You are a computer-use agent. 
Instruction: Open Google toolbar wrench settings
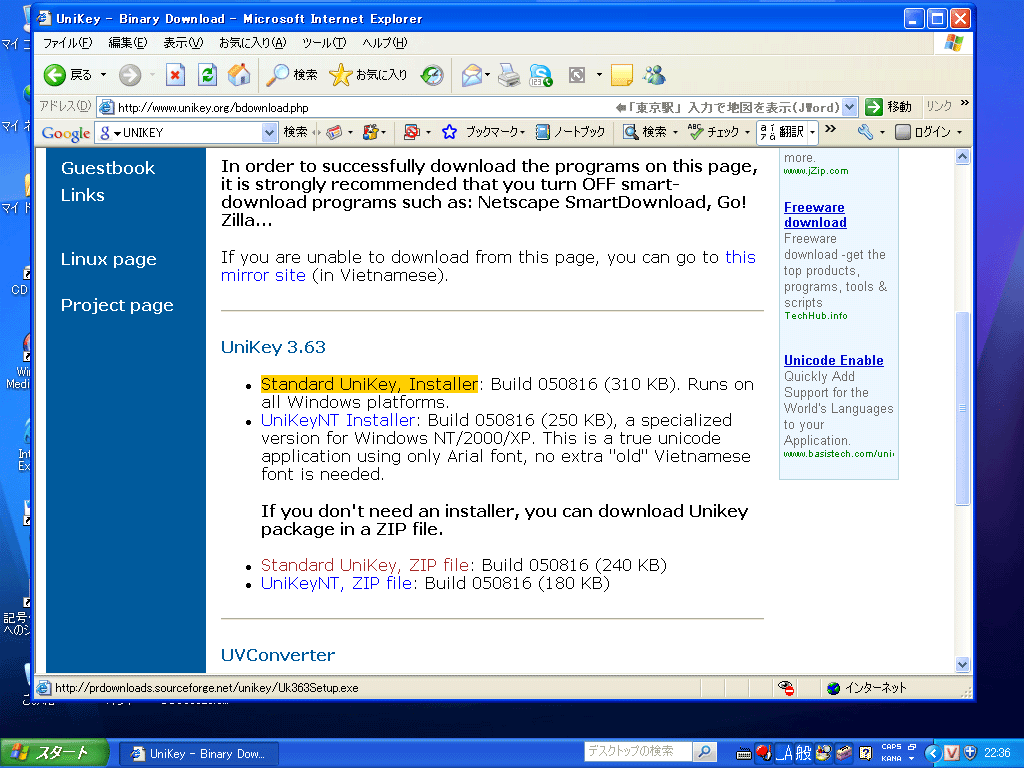865,133
